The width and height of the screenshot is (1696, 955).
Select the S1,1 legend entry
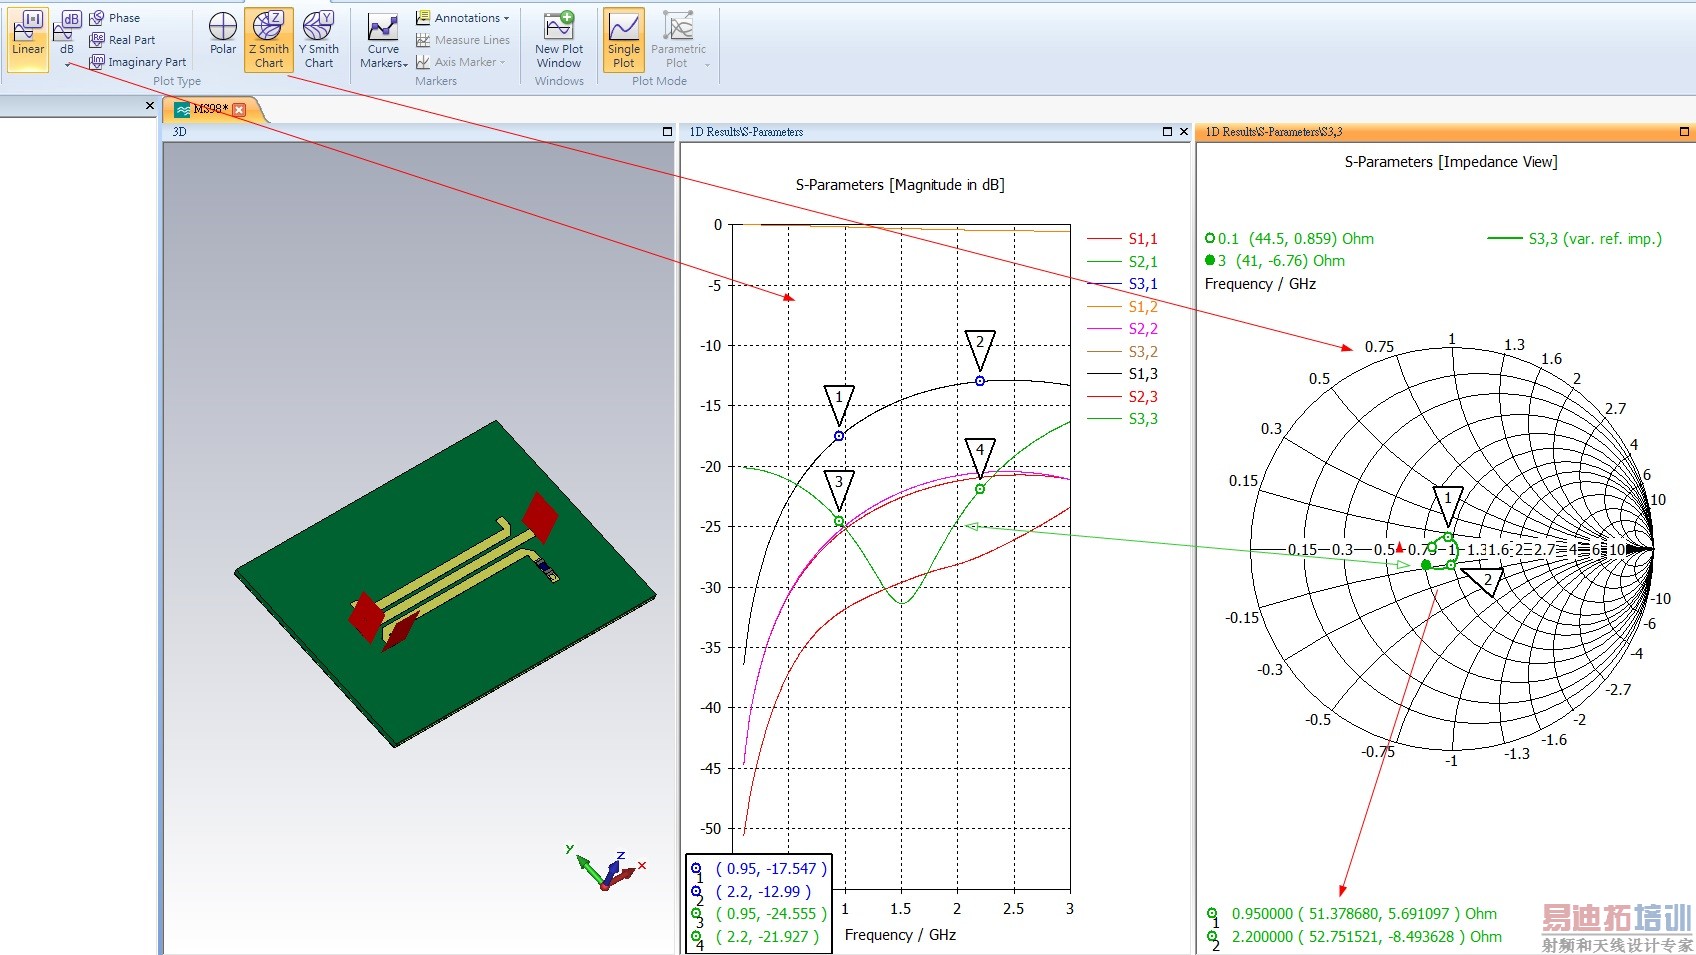tap(1123, 239)
